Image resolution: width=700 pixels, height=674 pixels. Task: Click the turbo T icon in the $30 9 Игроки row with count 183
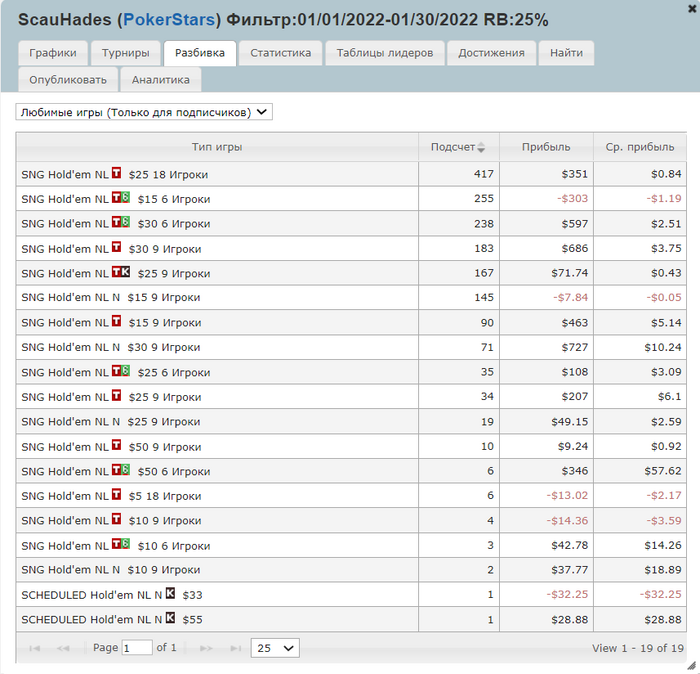point(116,247)
